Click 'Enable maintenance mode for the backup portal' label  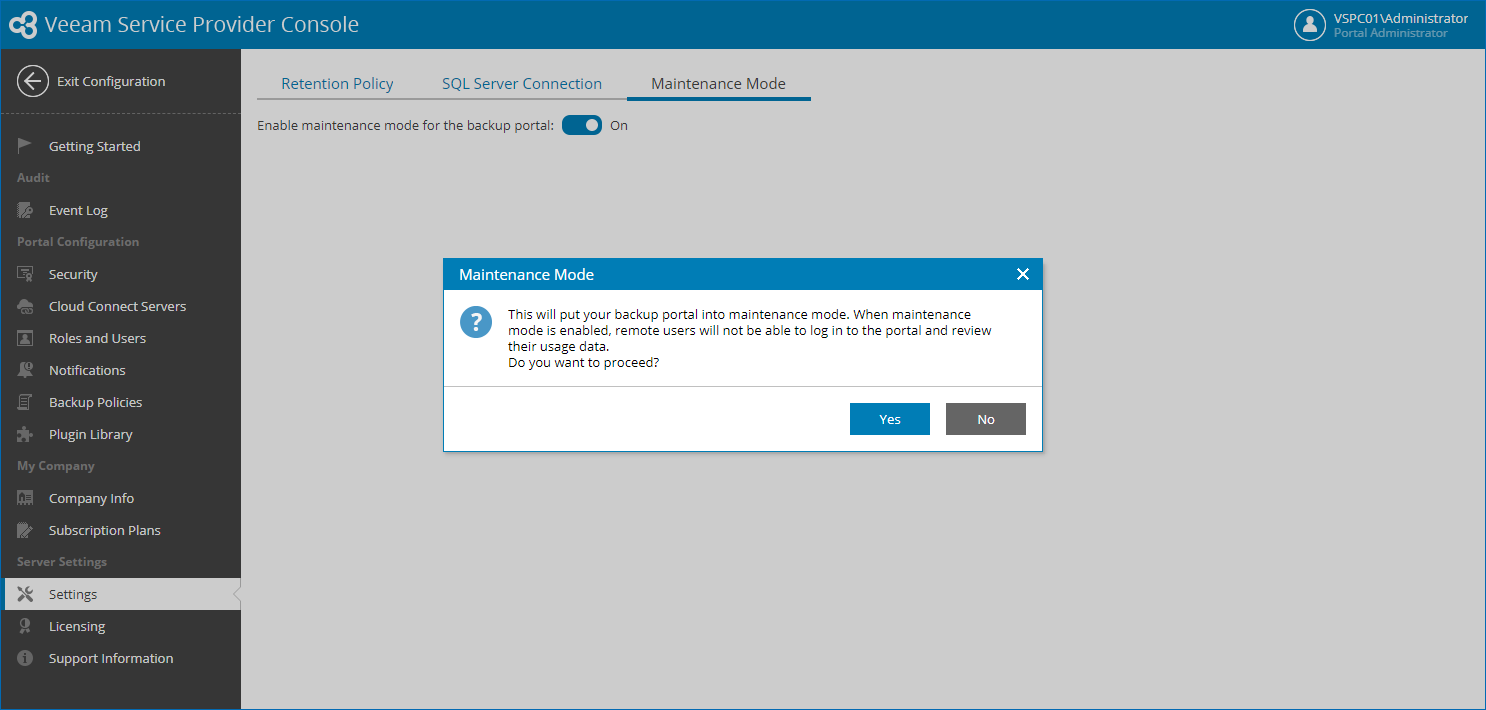tap(405, 126)
